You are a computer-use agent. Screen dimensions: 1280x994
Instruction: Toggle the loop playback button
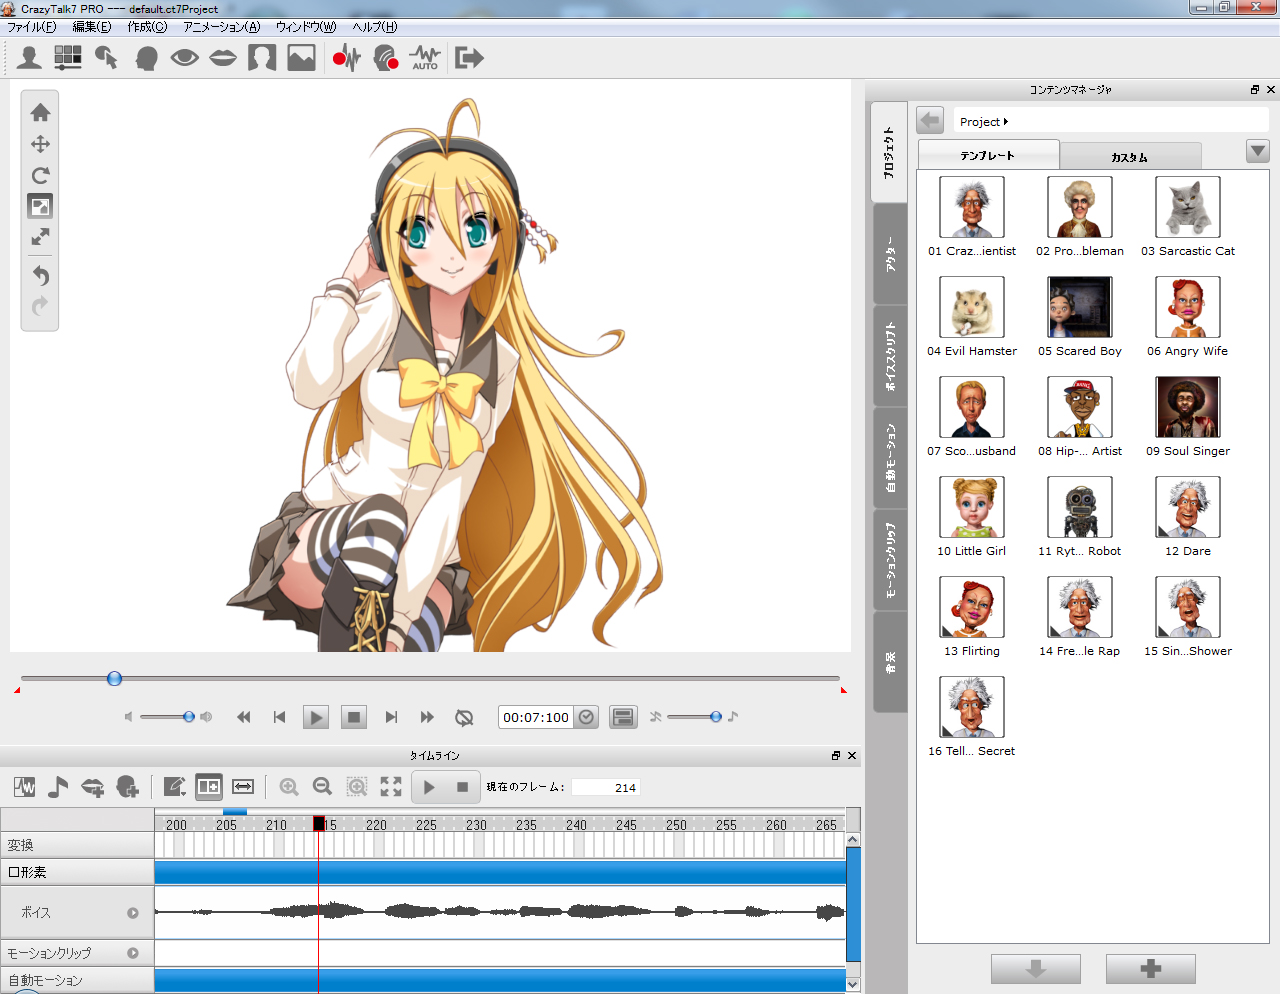click(464, 717)
